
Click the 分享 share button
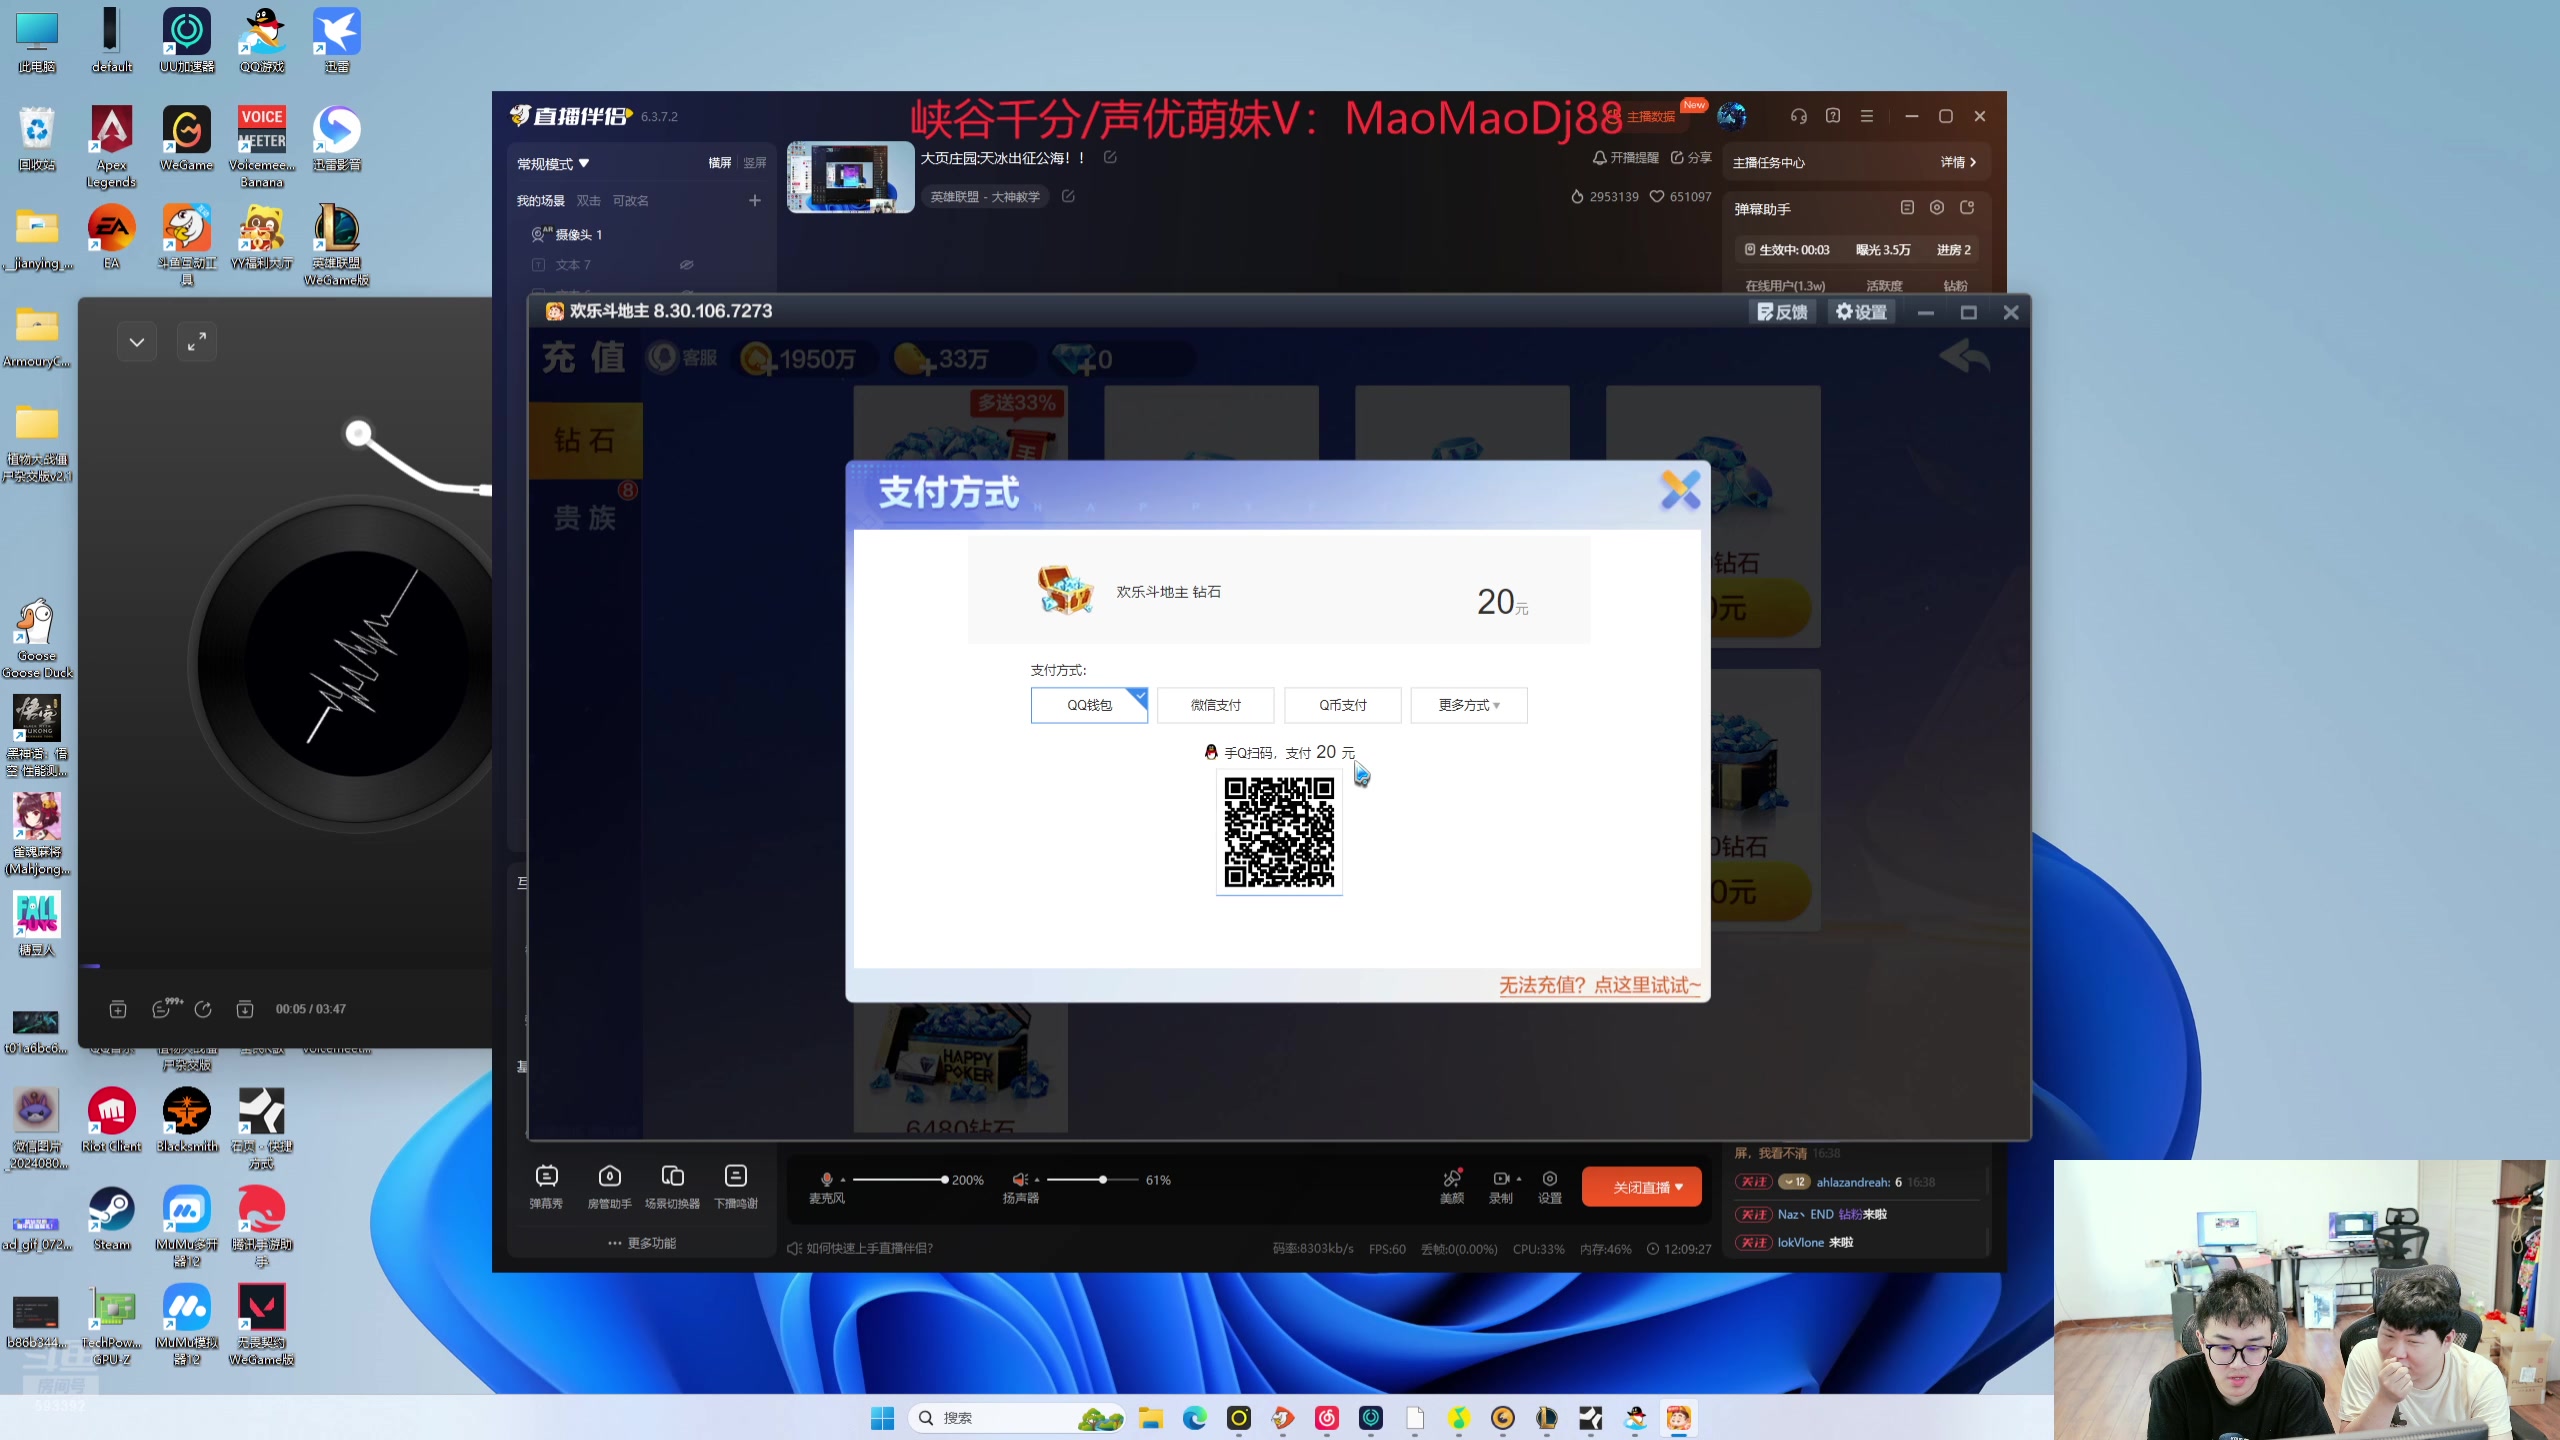(x=1690, y=158)
